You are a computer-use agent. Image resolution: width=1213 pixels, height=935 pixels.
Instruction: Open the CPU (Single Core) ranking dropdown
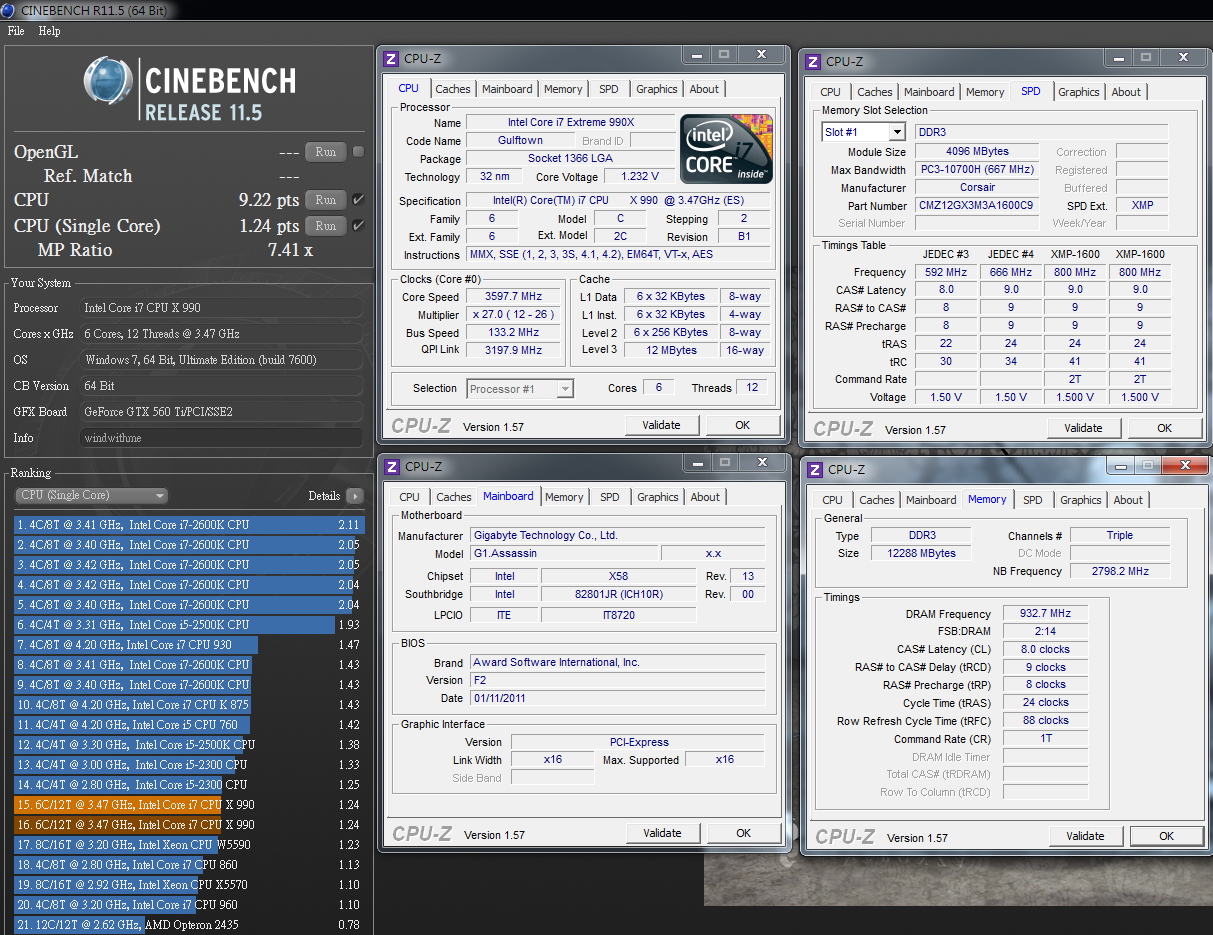(x=92, y=496)
